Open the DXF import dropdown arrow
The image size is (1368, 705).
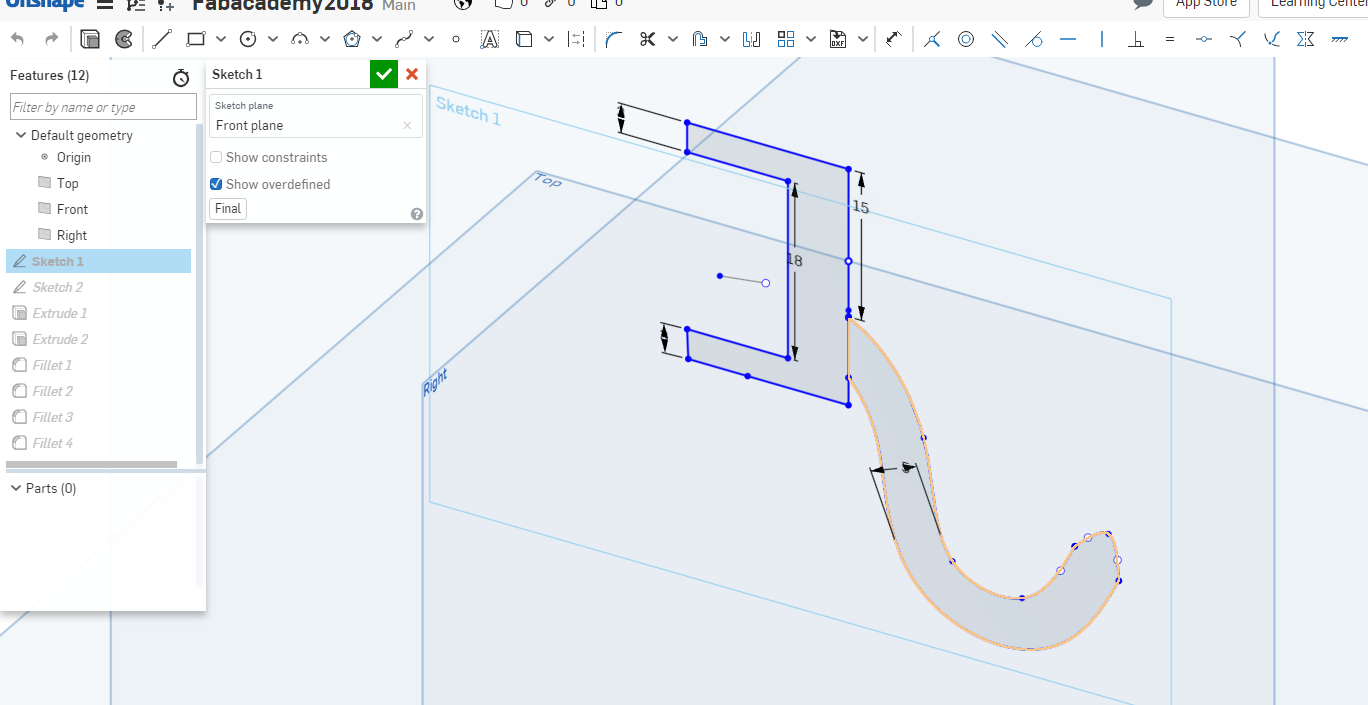(863, 40)
